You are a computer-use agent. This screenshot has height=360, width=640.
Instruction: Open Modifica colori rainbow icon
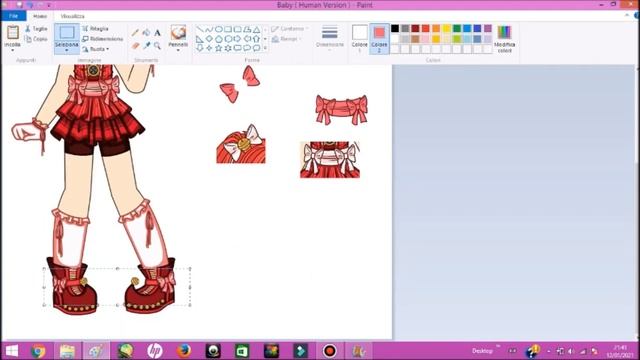(504, 32)
